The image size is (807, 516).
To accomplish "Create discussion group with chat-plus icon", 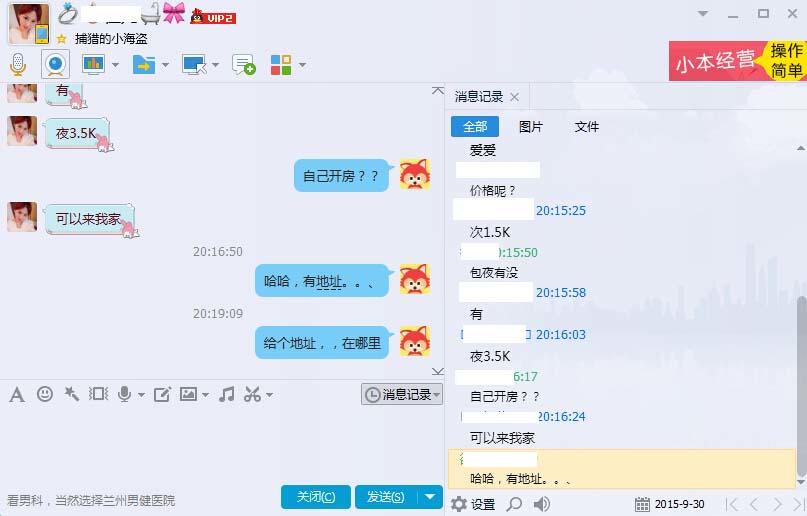I will coord(243,65).
